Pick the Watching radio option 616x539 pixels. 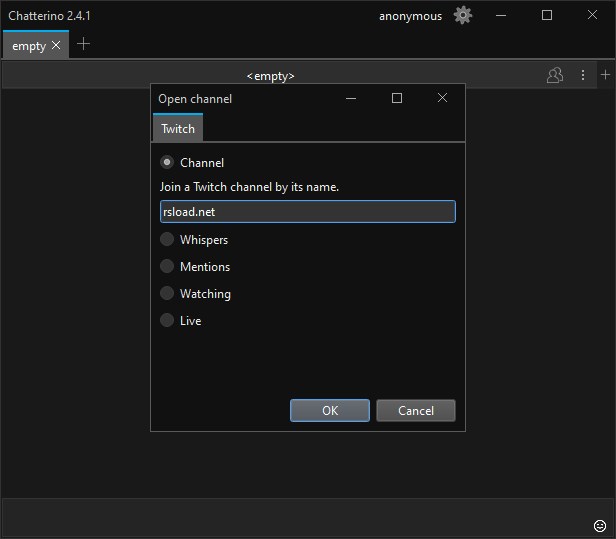point(167,294)
